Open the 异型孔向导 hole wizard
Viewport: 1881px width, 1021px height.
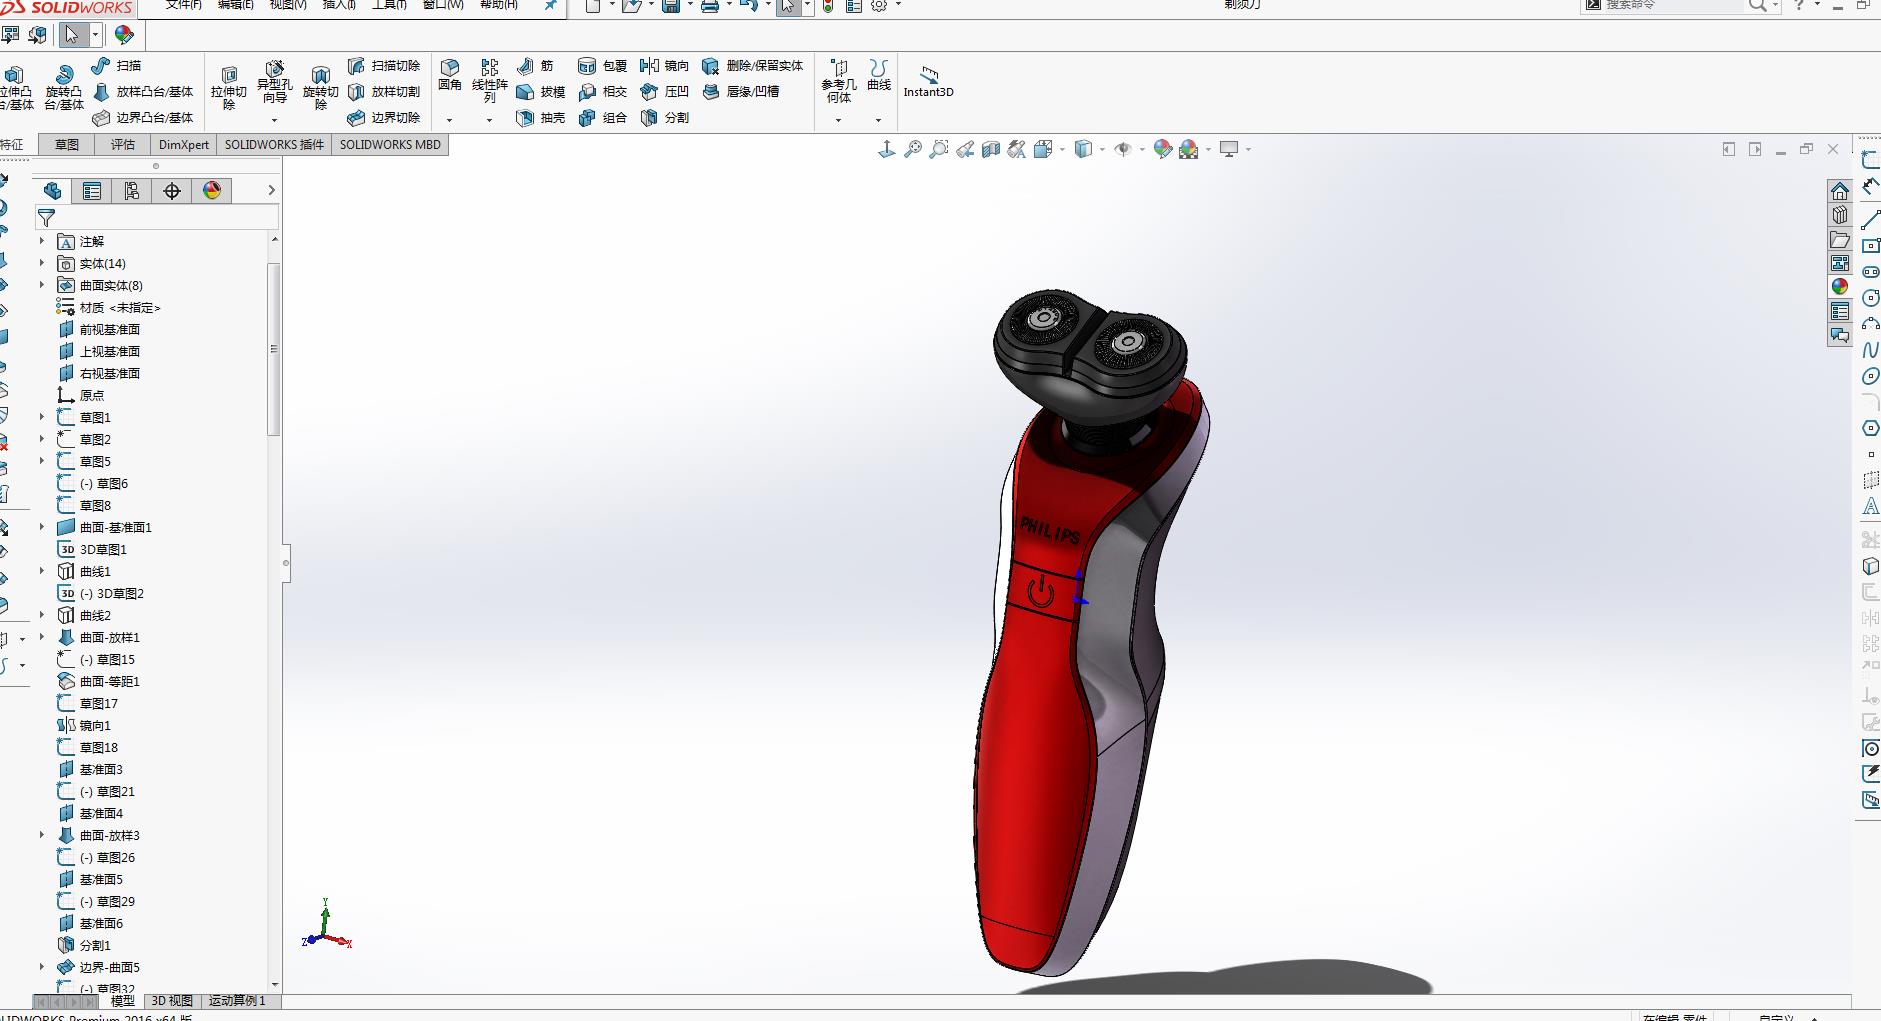(x=274, y=82)
